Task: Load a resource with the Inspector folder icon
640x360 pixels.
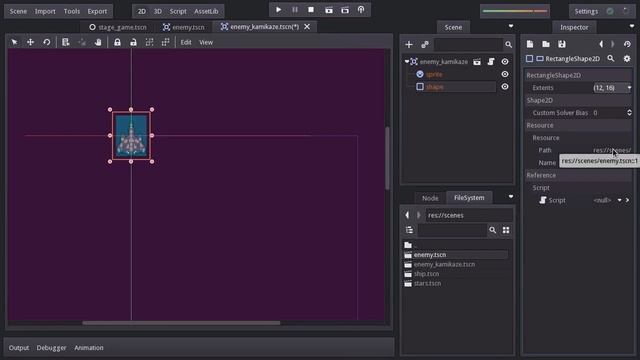Action: point(546,44)
